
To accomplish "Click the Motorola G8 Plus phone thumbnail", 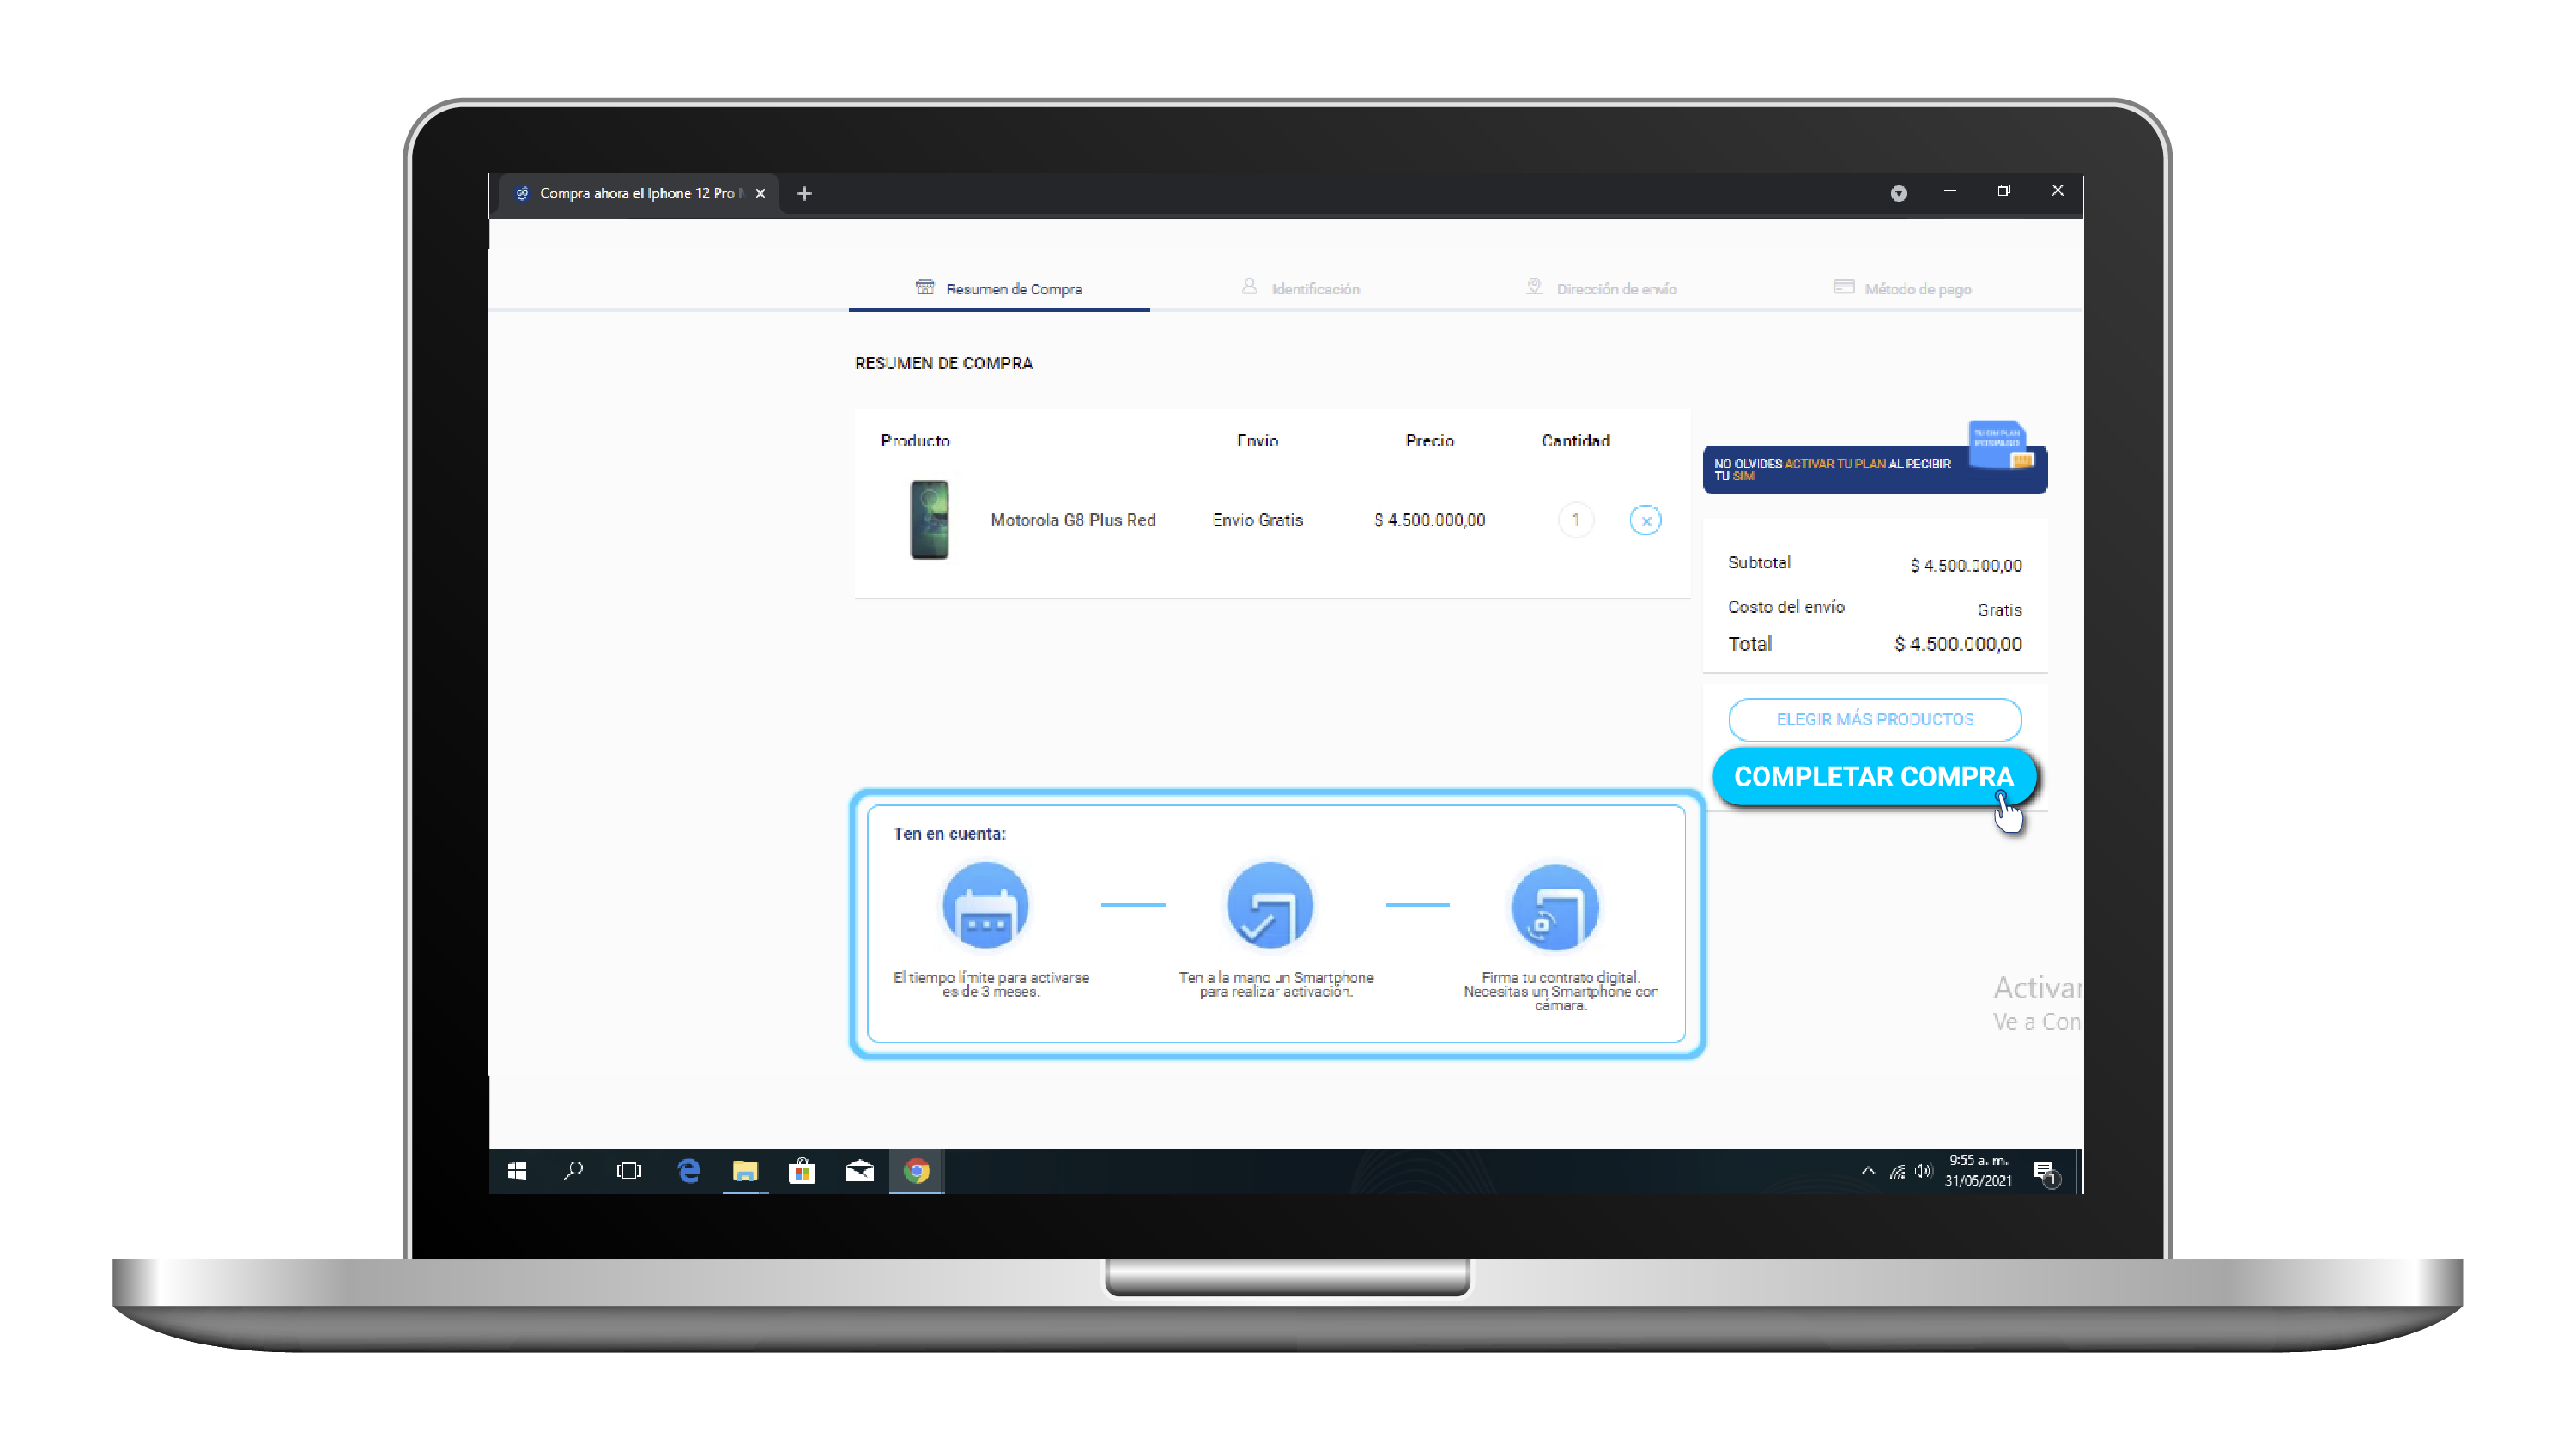I will (929, 520).
